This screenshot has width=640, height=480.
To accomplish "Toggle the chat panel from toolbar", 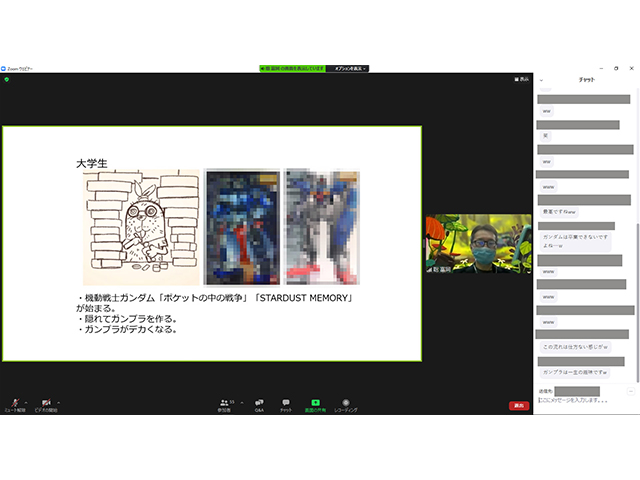I will point(286,405).
